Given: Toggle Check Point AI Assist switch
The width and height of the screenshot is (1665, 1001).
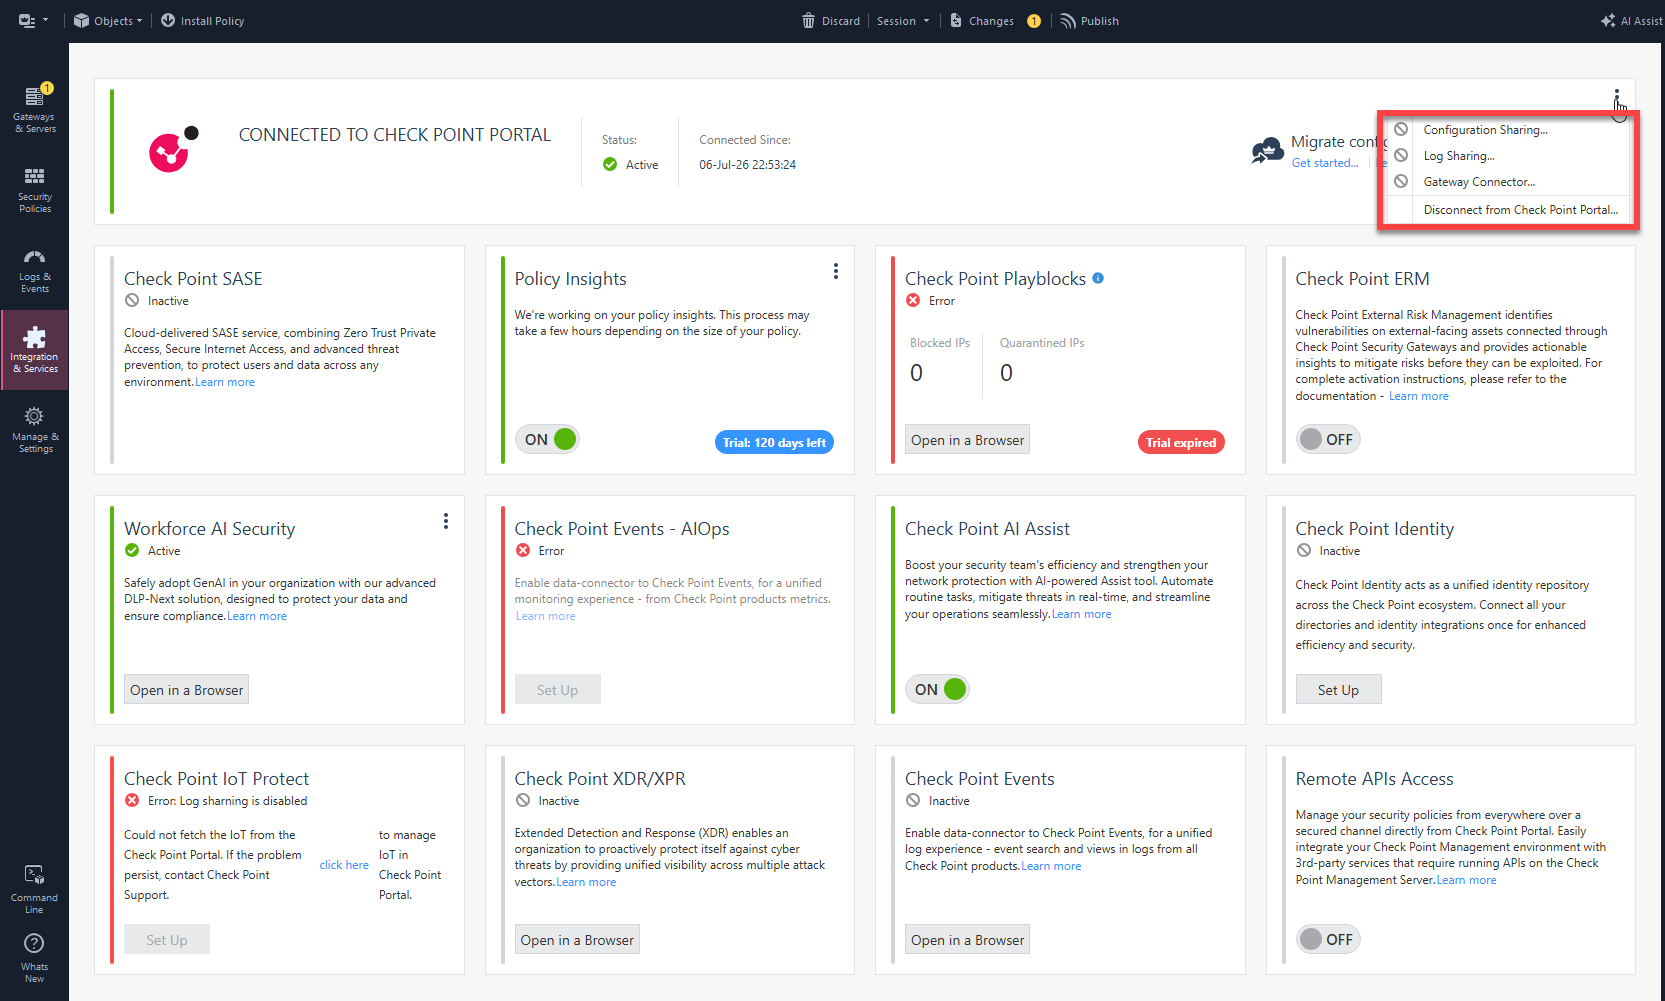Looking at the screenshot, I should click(x=937, y=689).
